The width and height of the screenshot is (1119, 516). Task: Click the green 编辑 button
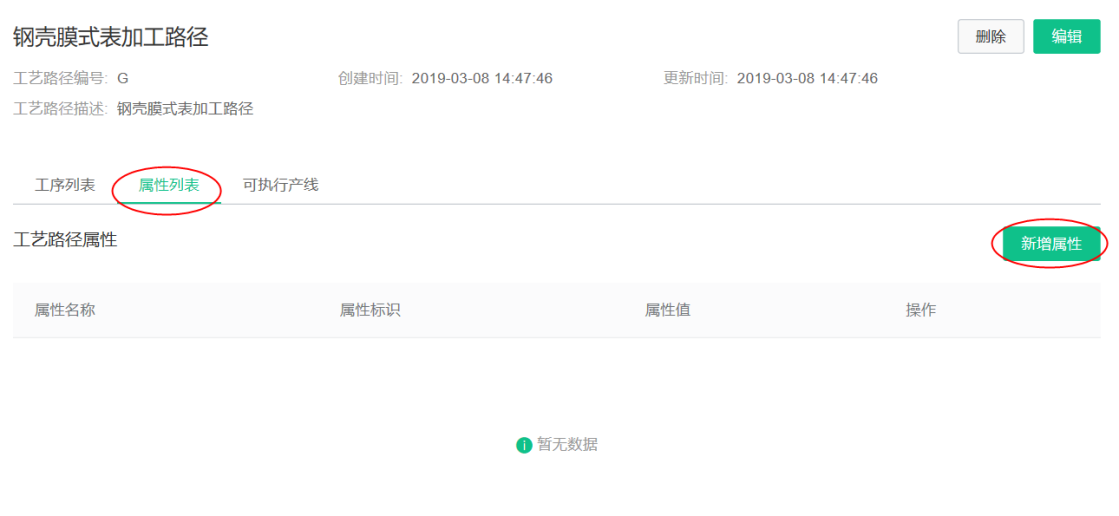(x=1066, y=37)
